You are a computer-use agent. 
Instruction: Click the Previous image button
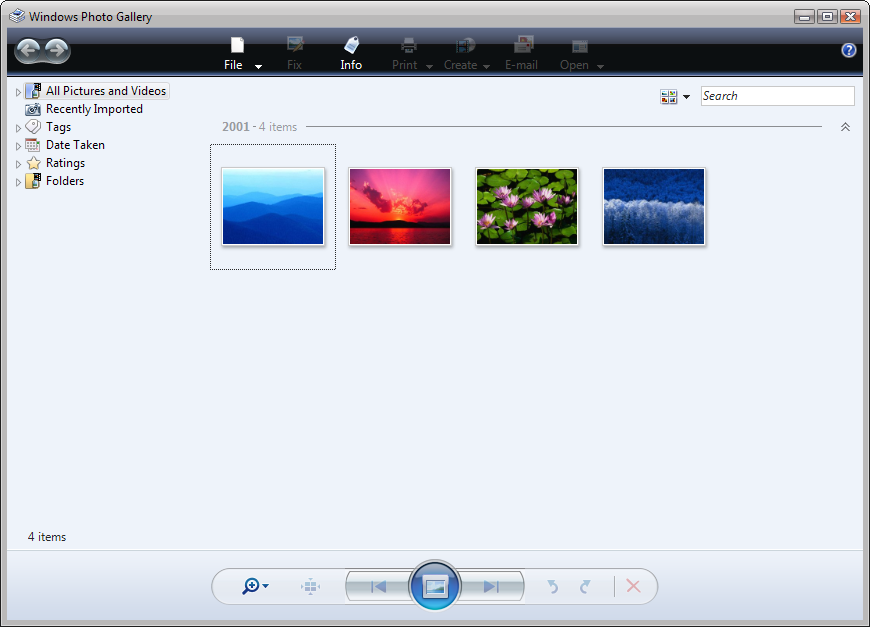[x=378, y=586]
